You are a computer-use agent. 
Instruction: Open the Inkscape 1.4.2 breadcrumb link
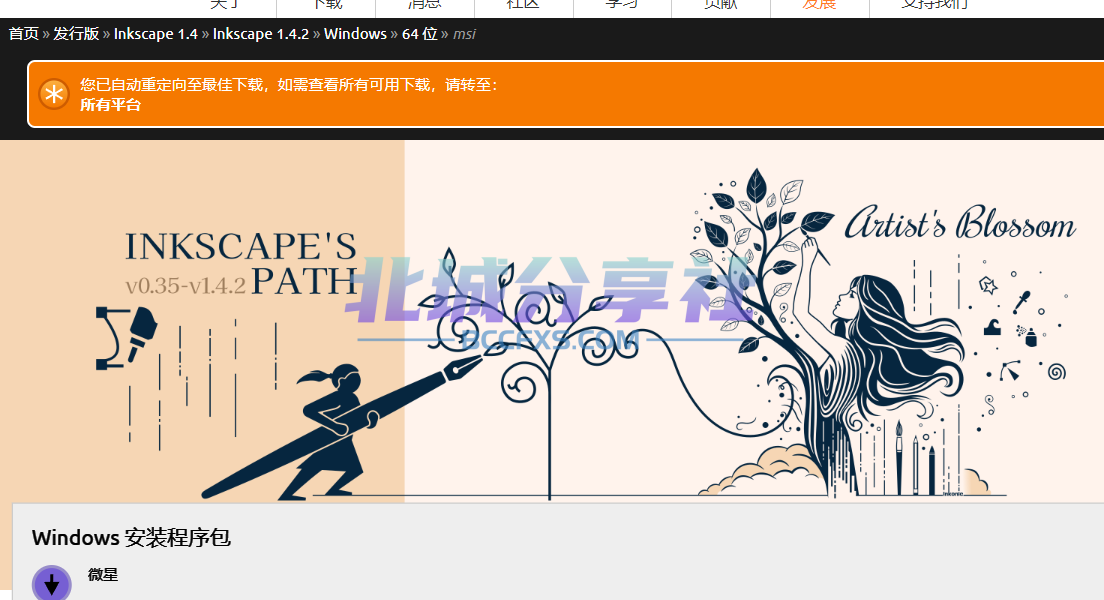pyautogui.click(x=261, y=34)
